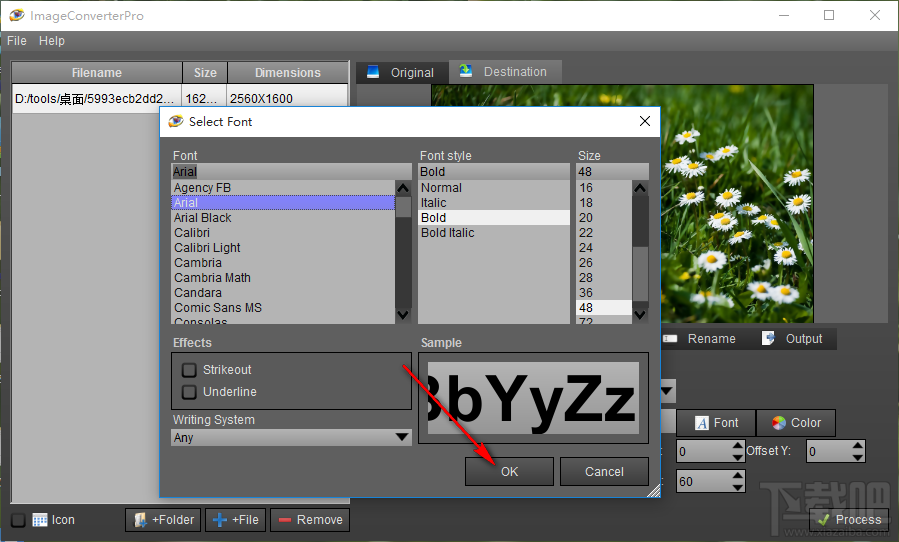Pick Candara in font list
Image resolution: width=899 pixels, height=542 pixels.
tap(283, 293)
